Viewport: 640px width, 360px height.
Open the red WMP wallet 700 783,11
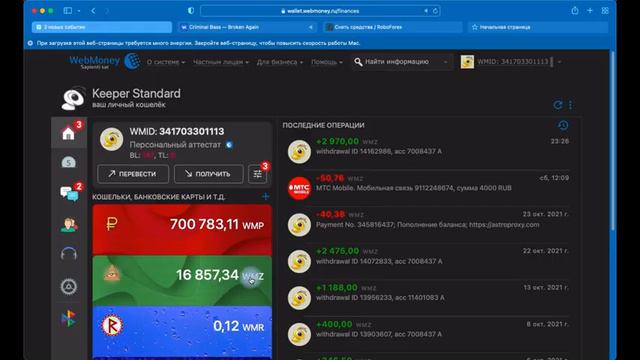click(x=182, y=230)
